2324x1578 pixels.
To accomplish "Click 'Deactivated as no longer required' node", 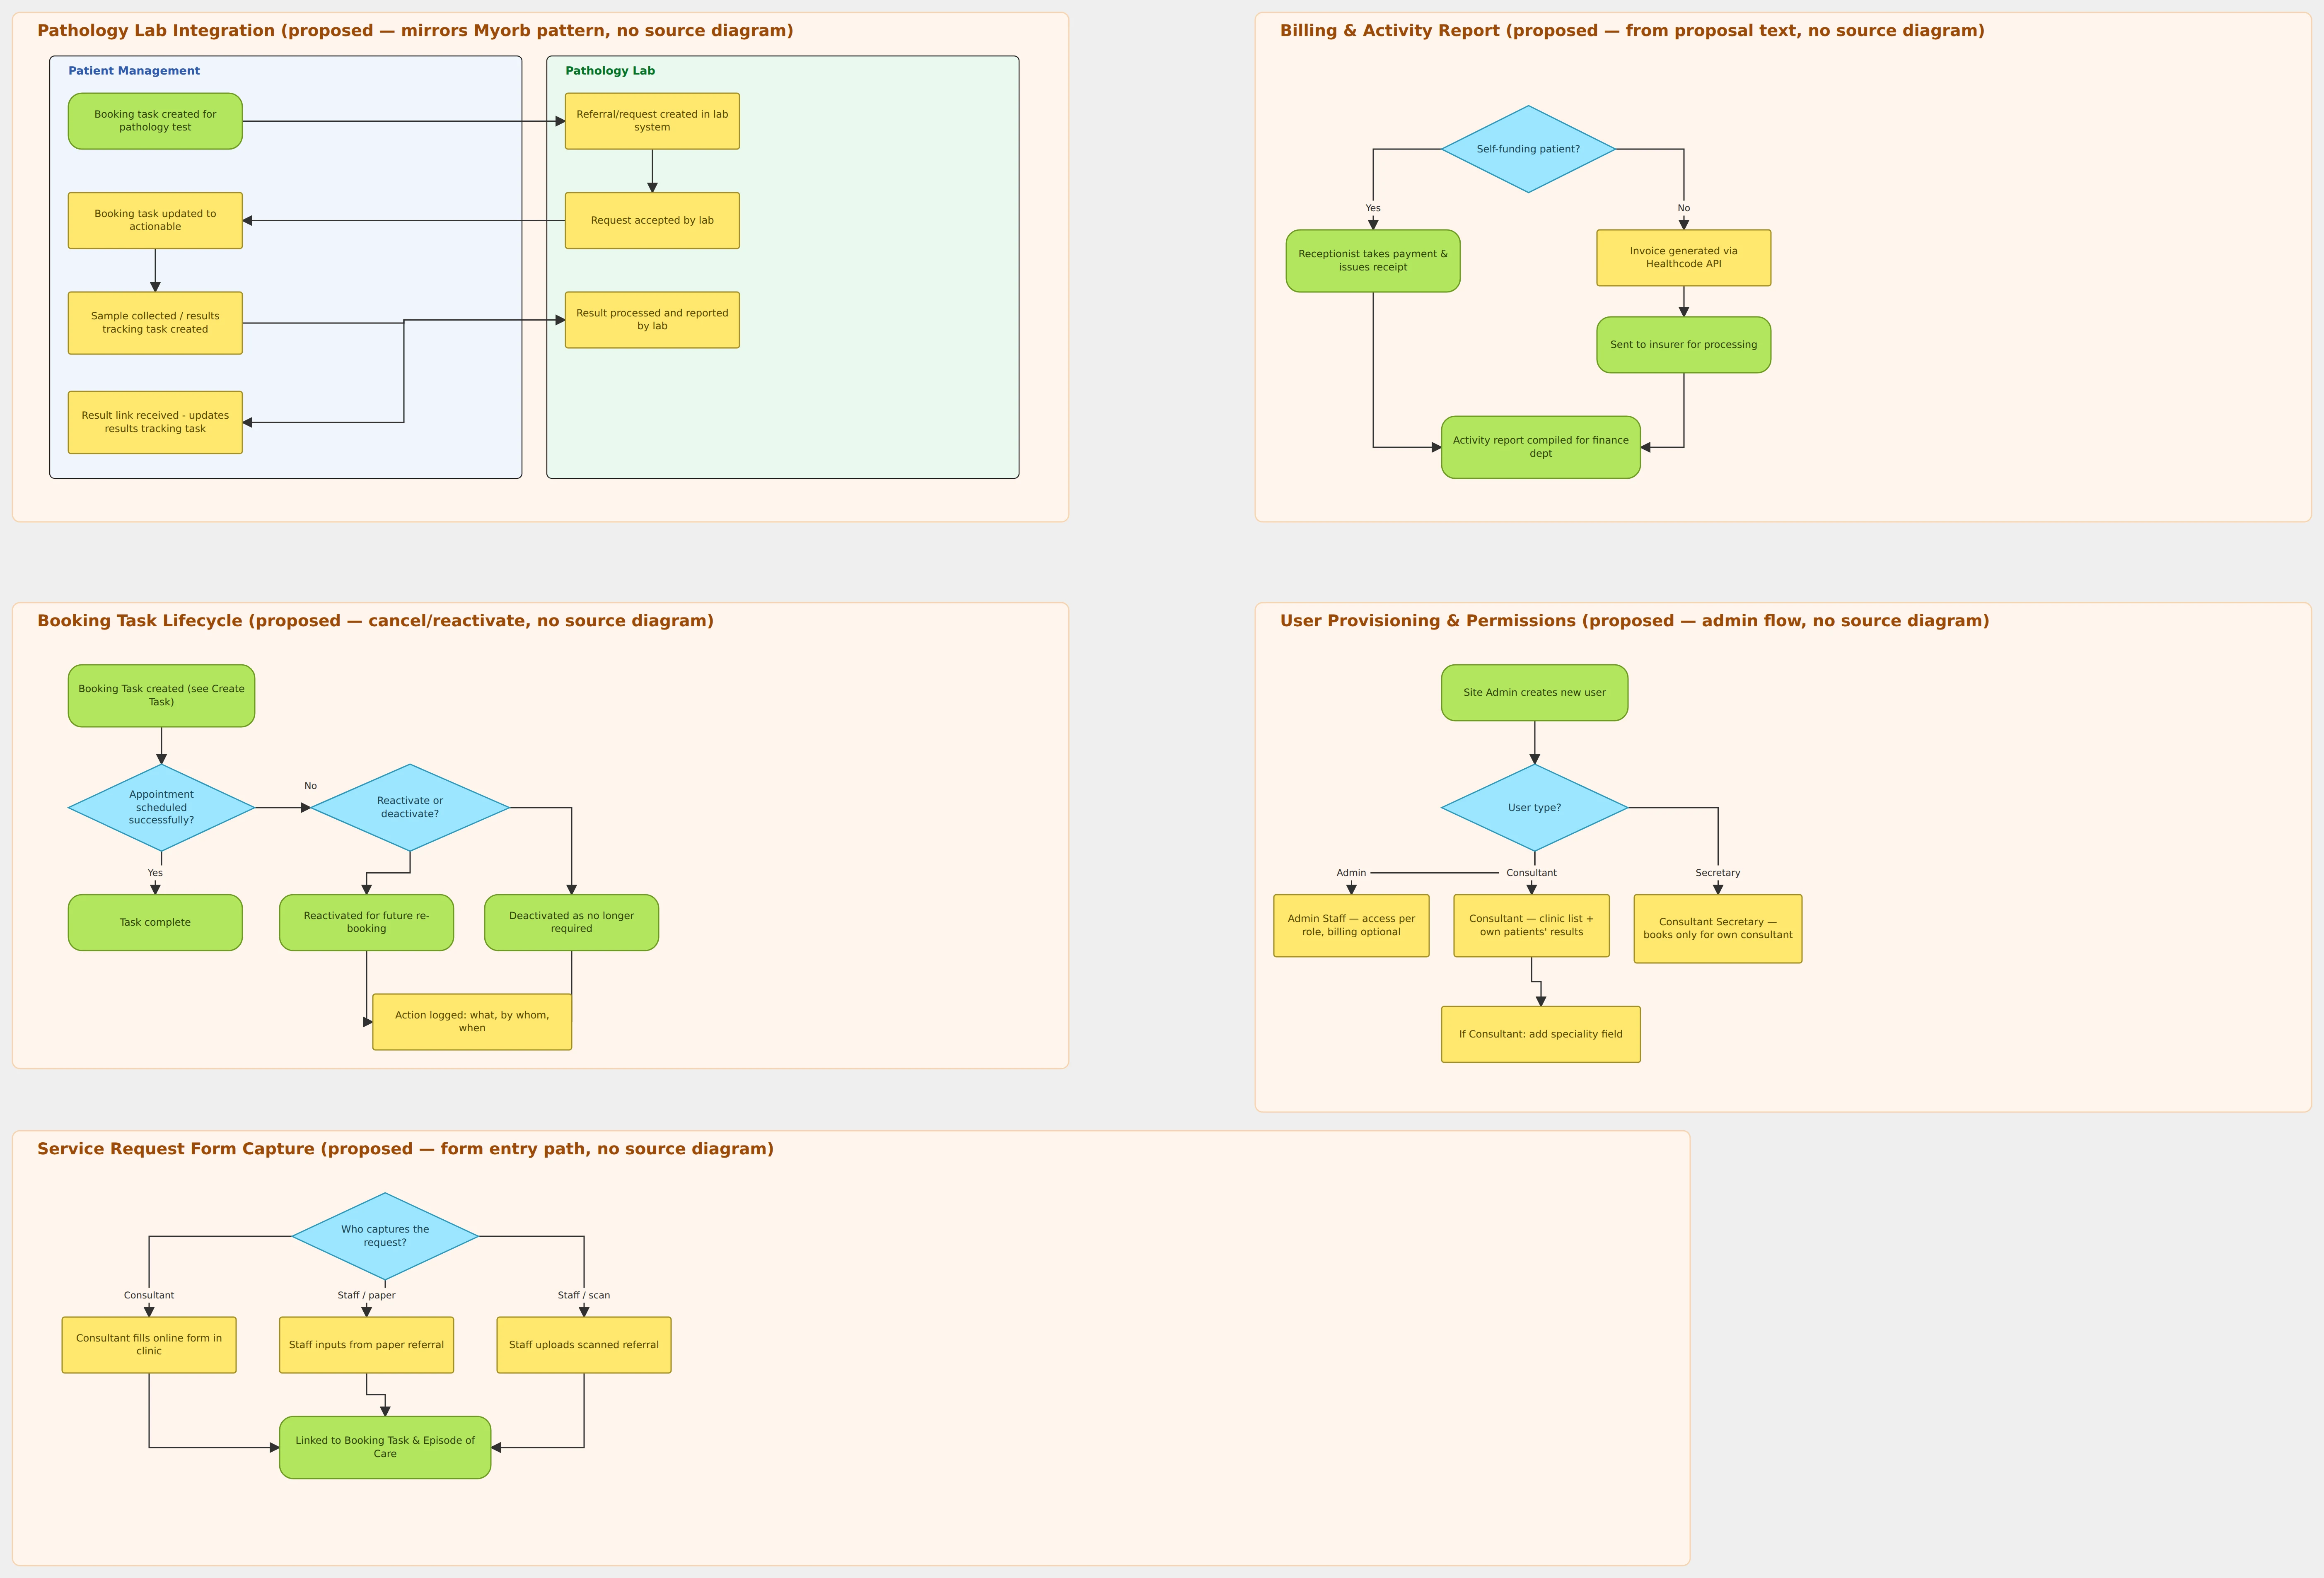I will point(571,922).
